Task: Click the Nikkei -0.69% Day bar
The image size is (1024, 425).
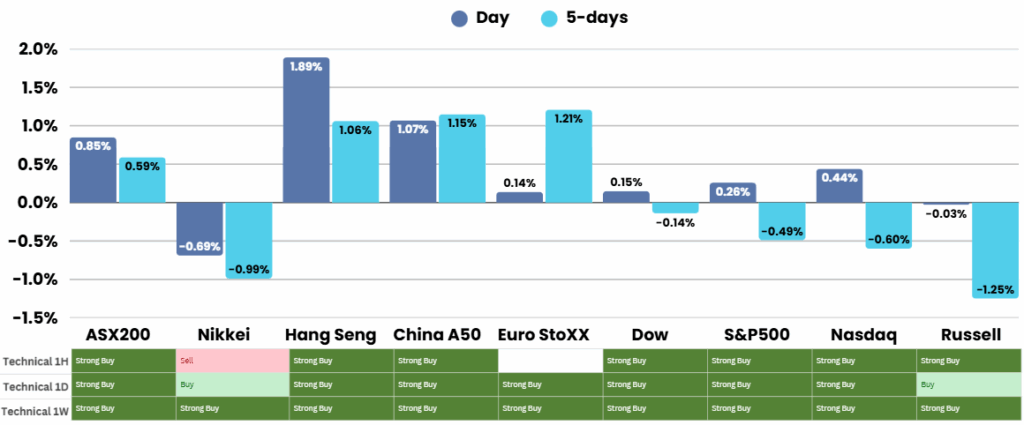Action: point(199,228)
